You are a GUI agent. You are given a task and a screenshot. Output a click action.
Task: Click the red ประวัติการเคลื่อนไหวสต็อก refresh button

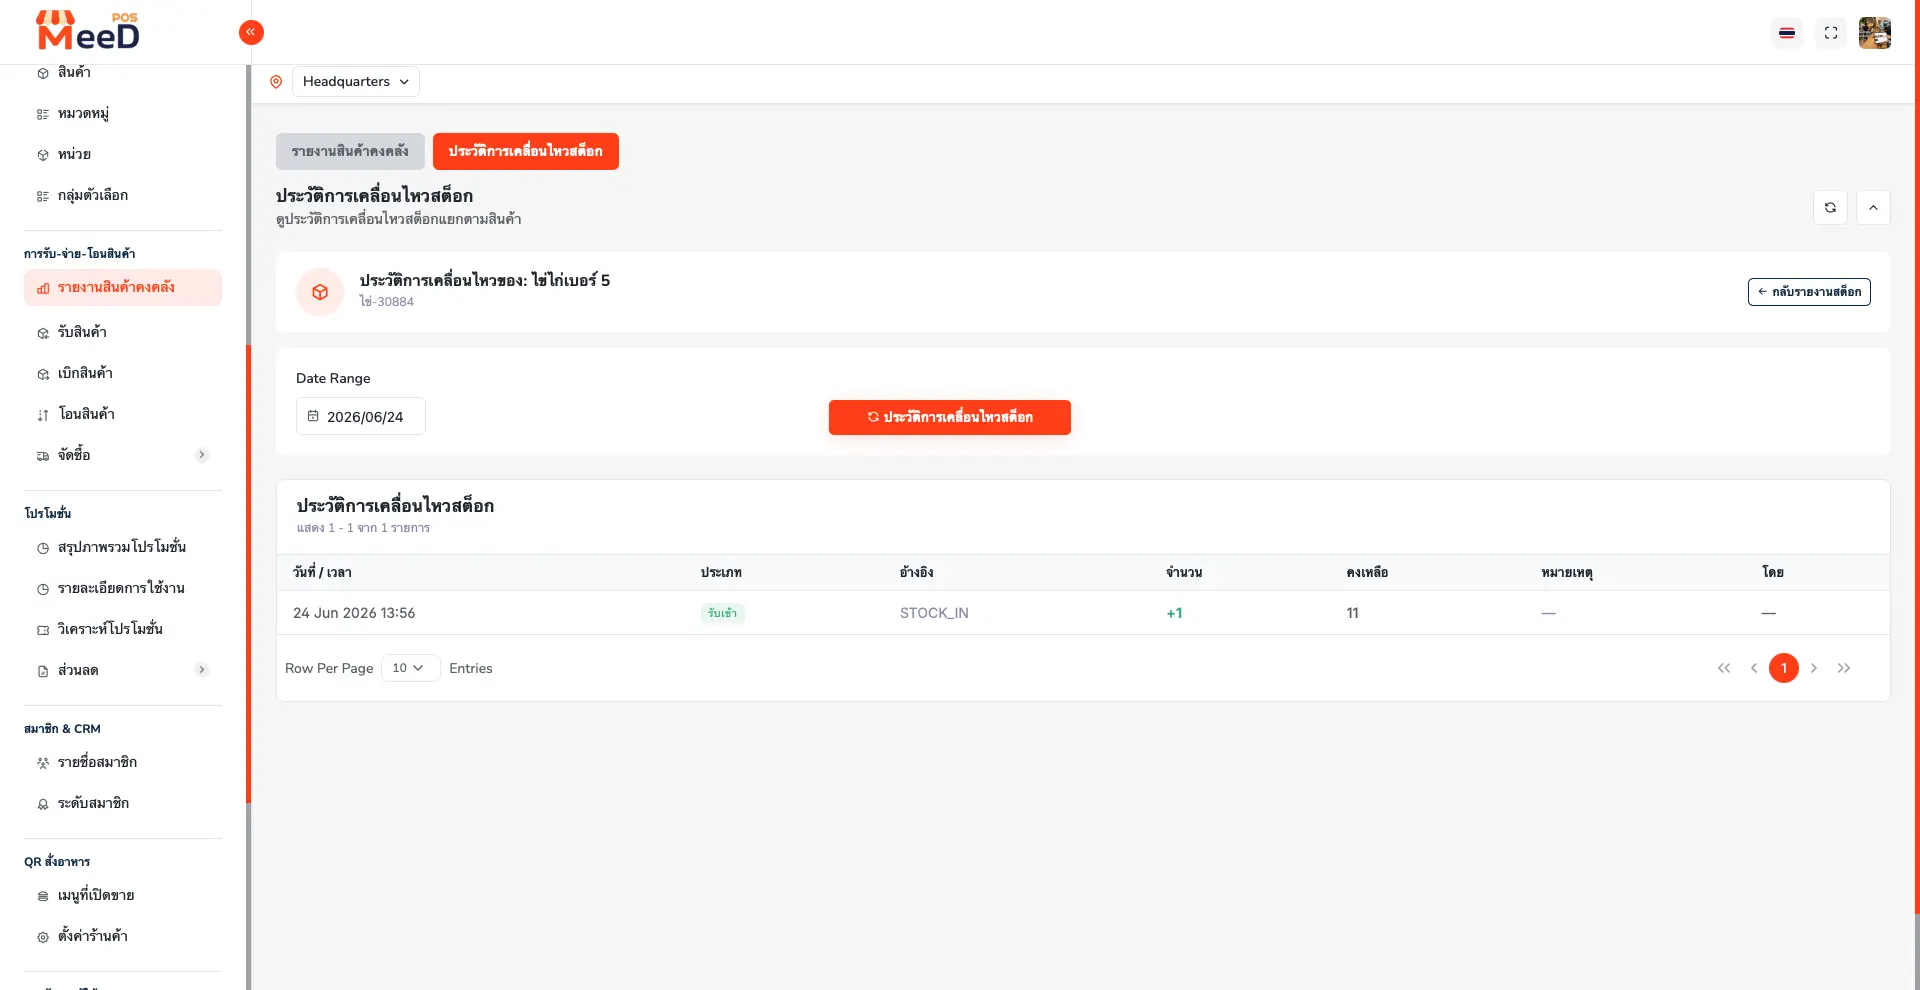tap(950, 417)
